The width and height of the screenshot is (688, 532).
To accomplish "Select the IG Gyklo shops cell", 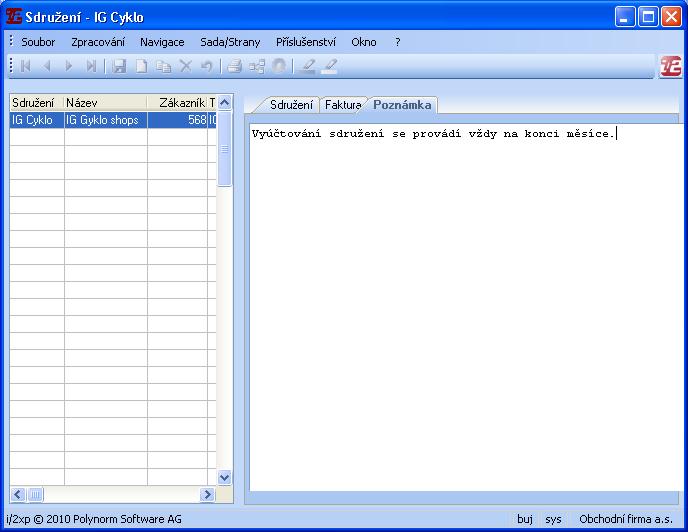I will pos(106,120).
